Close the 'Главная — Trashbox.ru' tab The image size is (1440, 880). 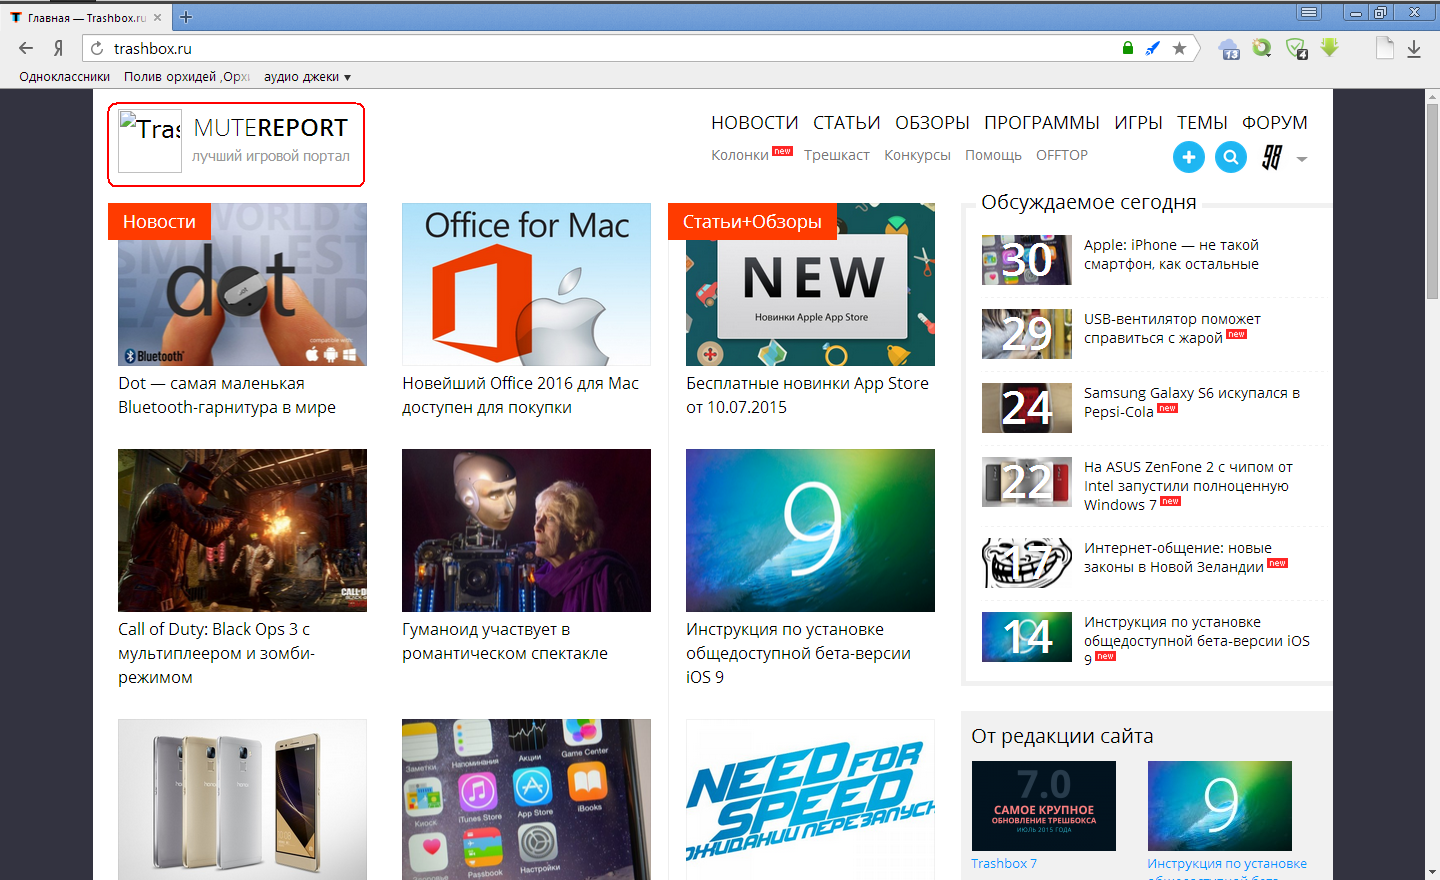(157, 18)
